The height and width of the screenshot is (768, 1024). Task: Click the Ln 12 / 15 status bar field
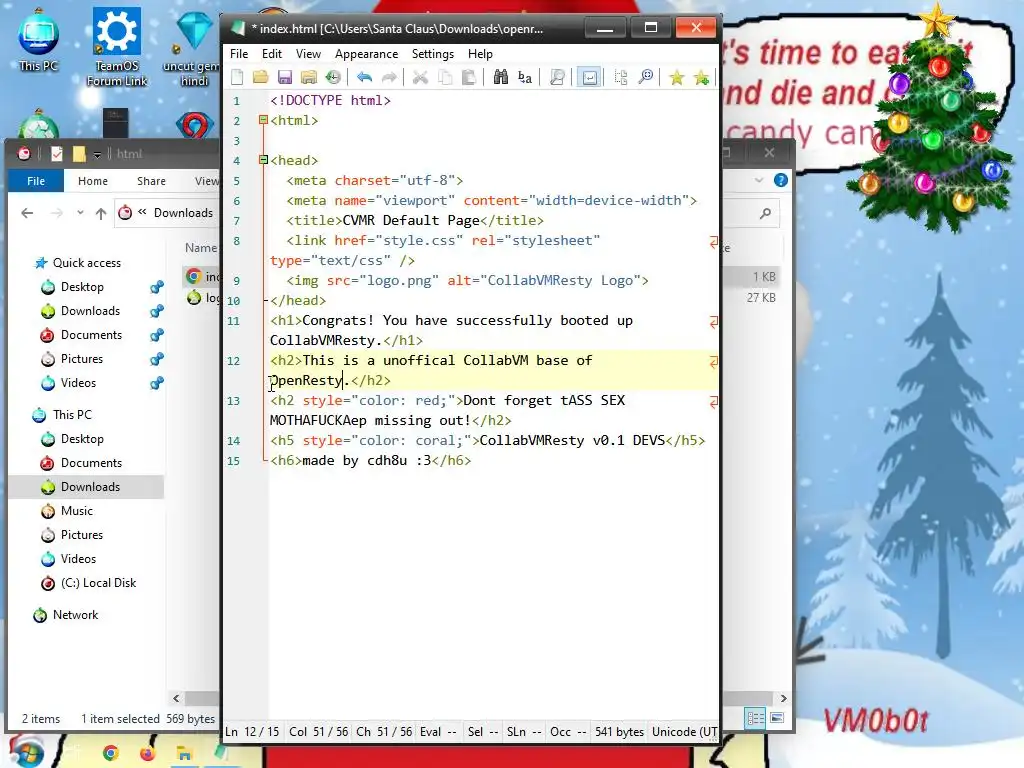(252, 732)
